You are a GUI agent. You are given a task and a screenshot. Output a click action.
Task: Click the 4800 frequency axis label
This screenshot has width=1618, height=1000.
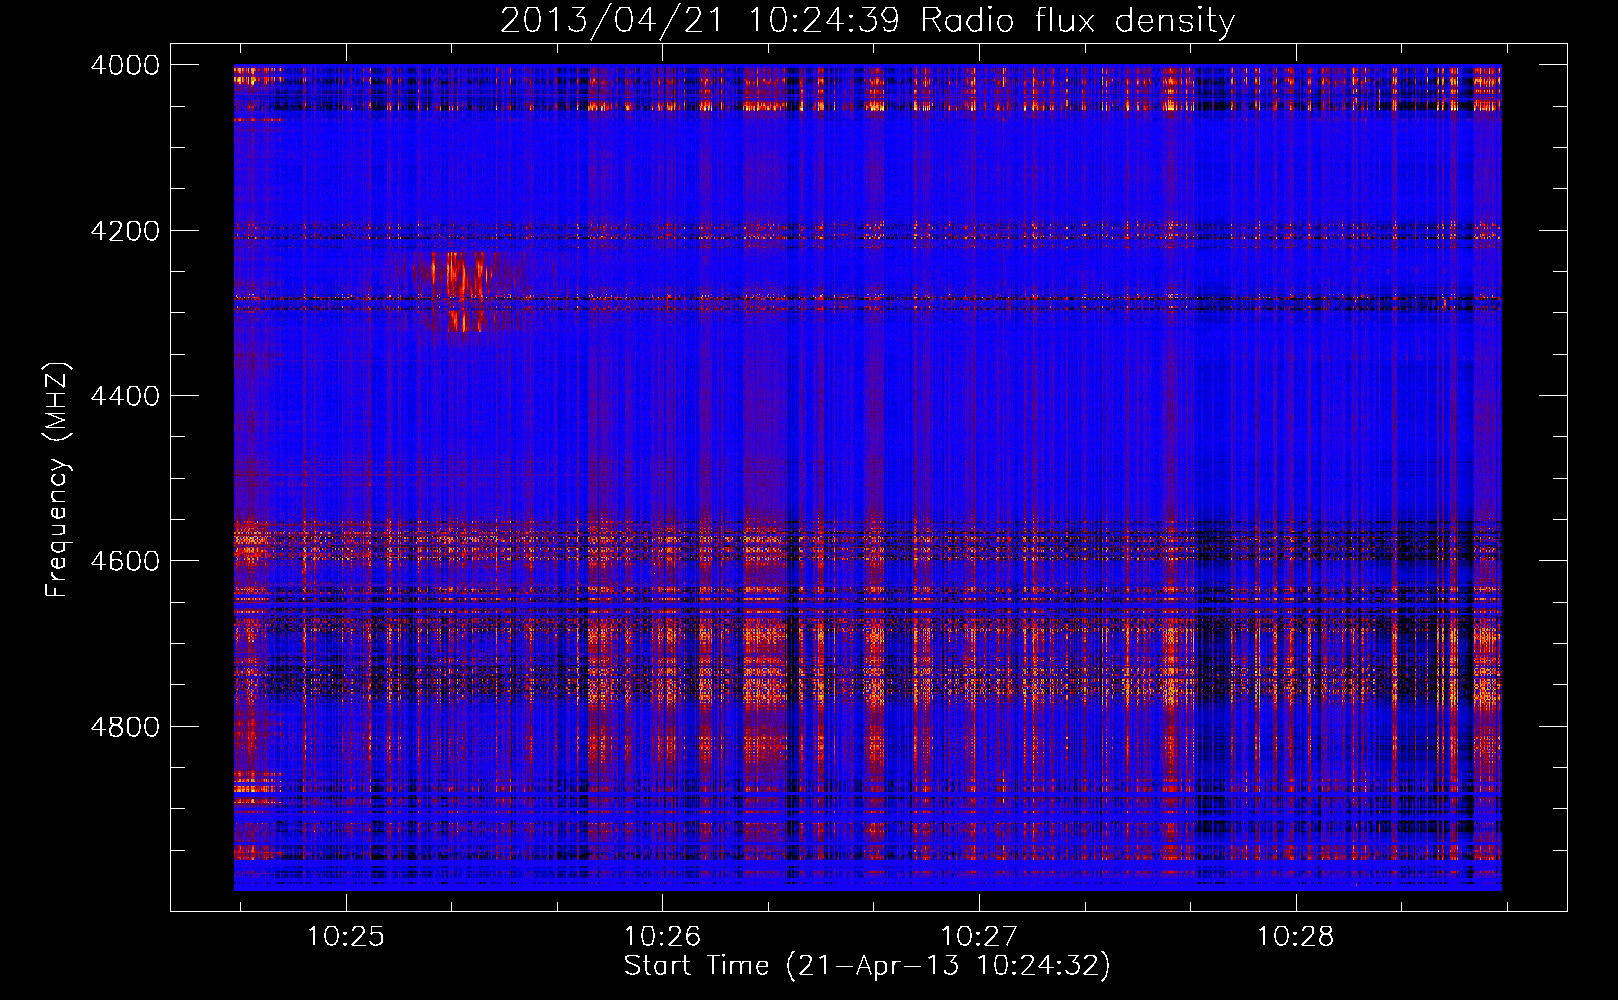coord(125,727)
